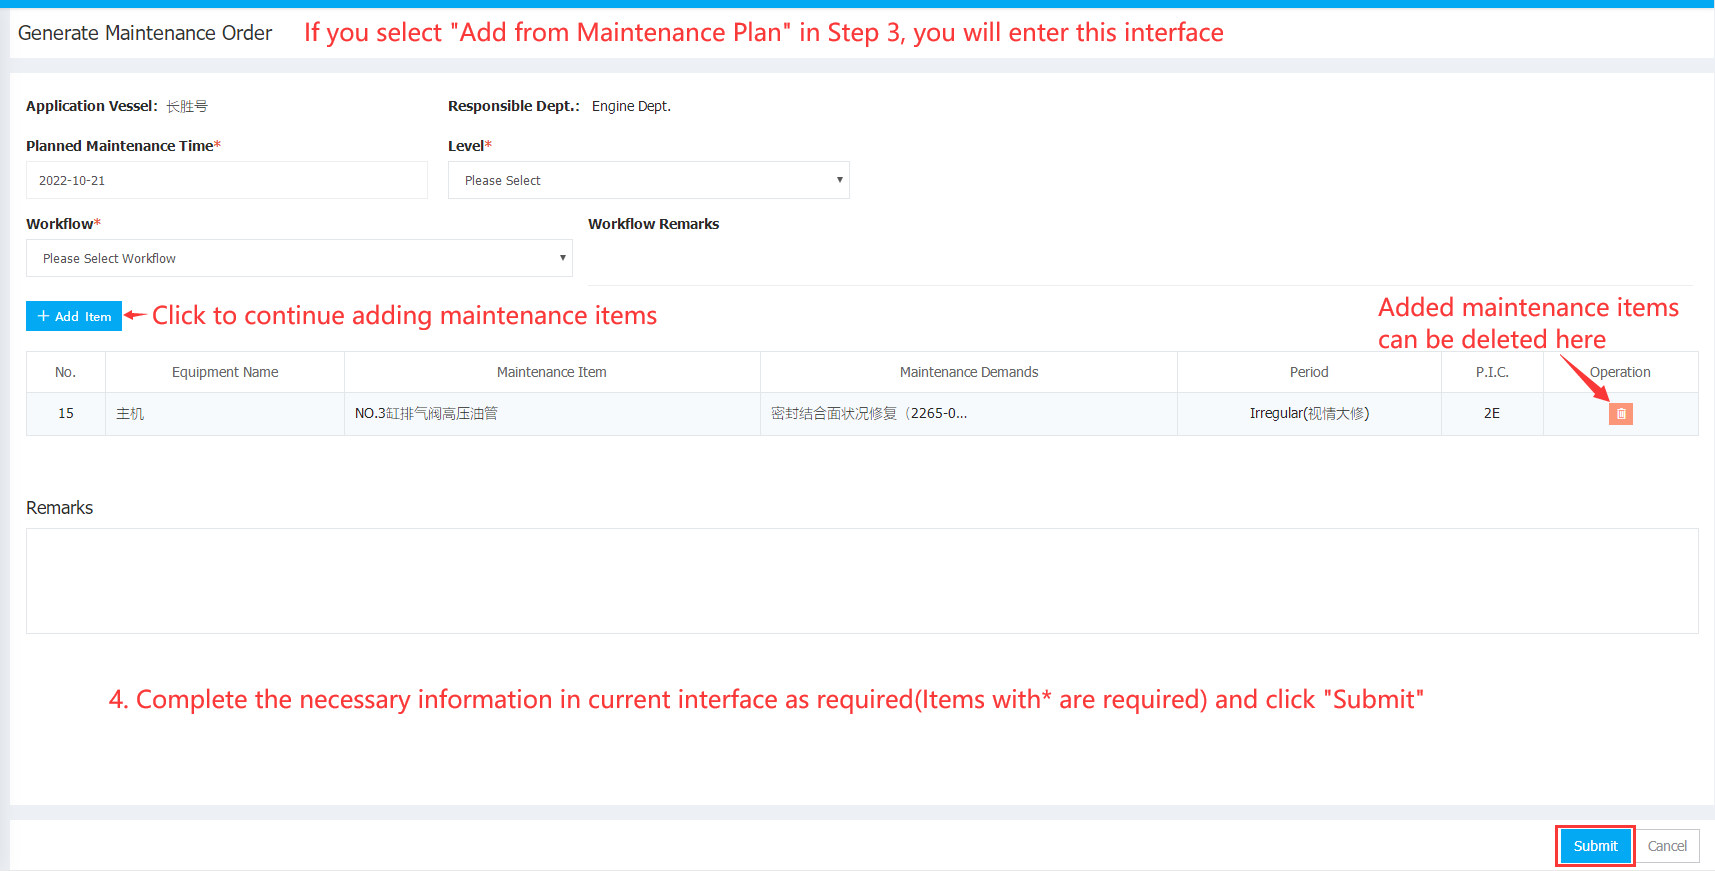Click the Add Item button
The image size is (1715, 871).
click(x=74, y=316)
